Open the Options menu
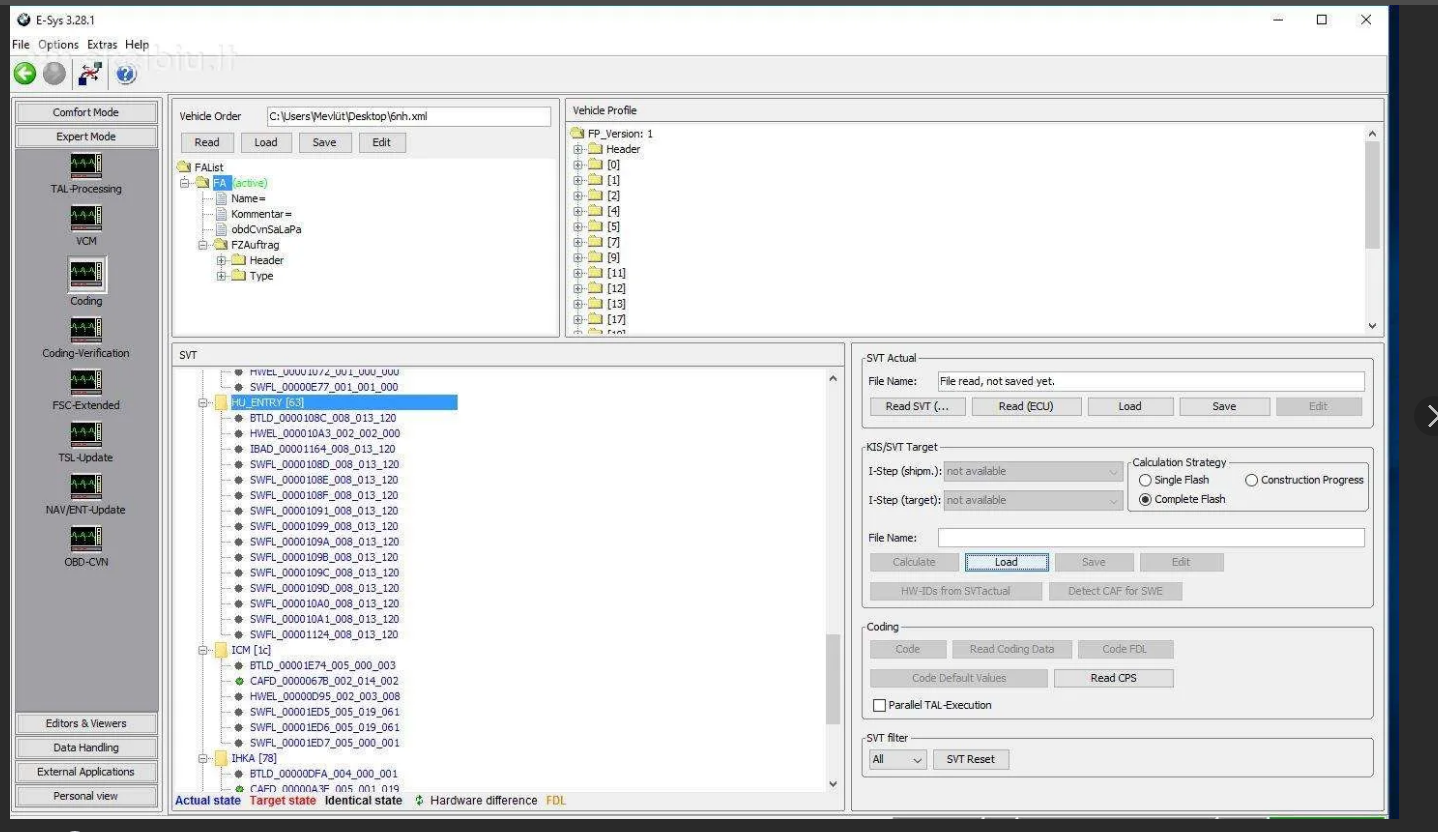1438x832 pixels. click(x=58, y=45)
